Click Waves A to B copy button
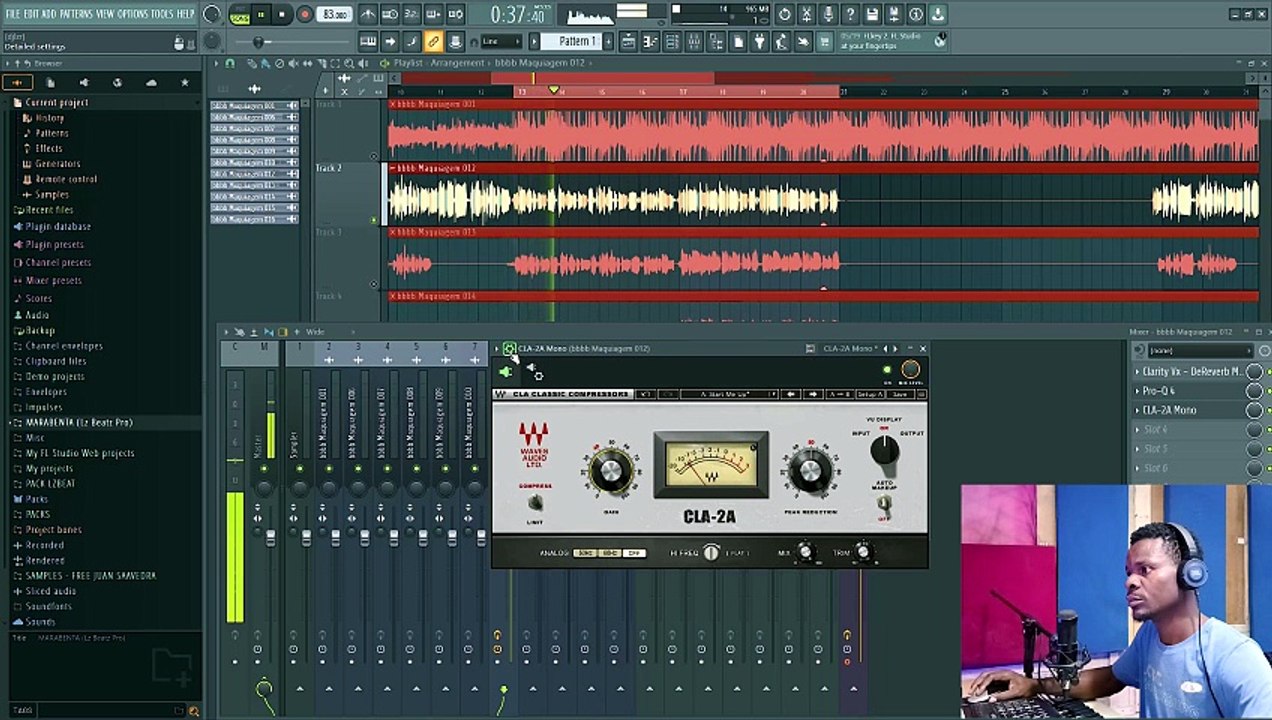 click(x=840, y=395)
